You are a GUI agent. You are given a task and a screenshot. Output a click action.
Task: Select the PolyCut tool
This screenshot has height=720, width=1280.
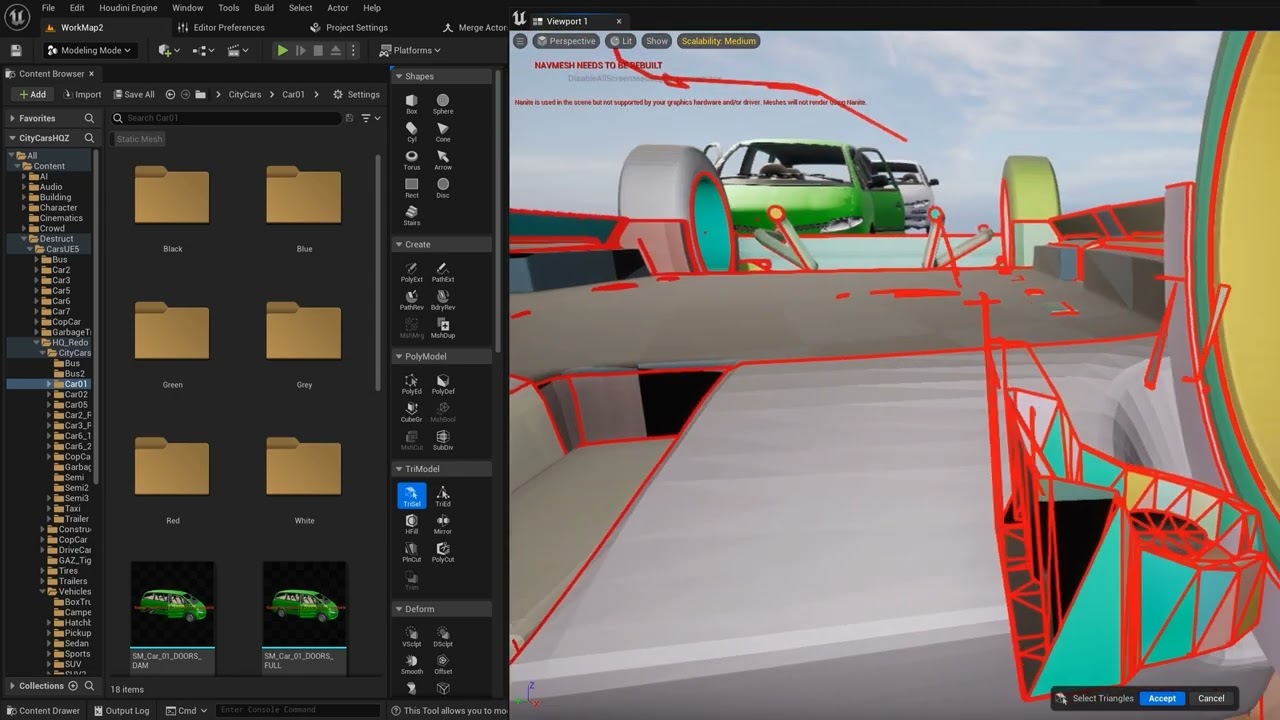click(x=443, y=552)
